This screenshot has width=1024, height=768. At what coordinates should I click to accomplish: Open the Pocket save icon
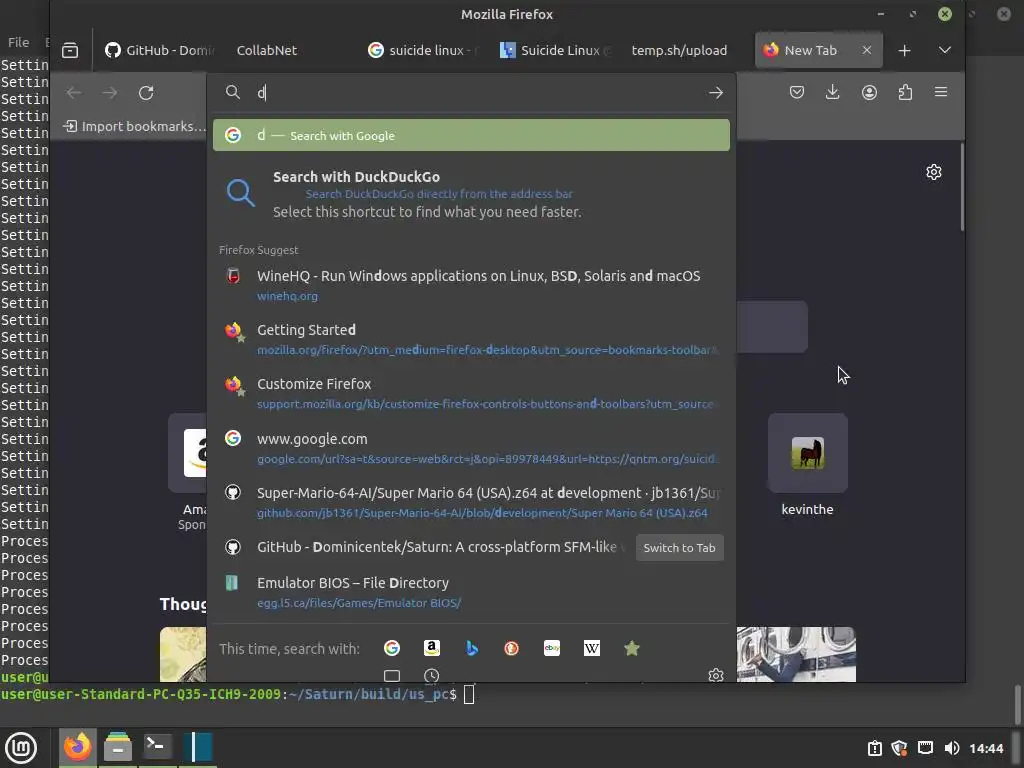click(x=797, y=92)
